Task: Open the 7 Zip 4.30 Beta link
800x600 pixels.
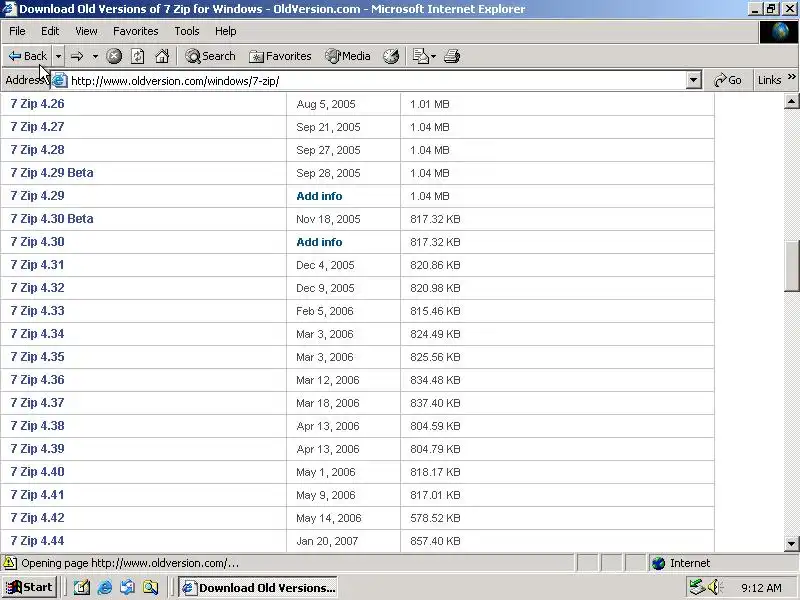Action: 52,218
